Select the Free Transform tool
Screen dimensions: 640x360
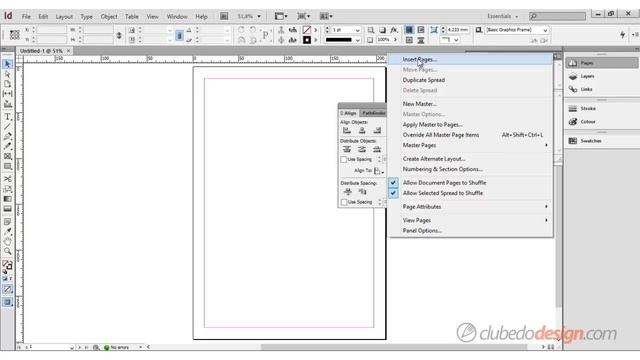(7, 189)
